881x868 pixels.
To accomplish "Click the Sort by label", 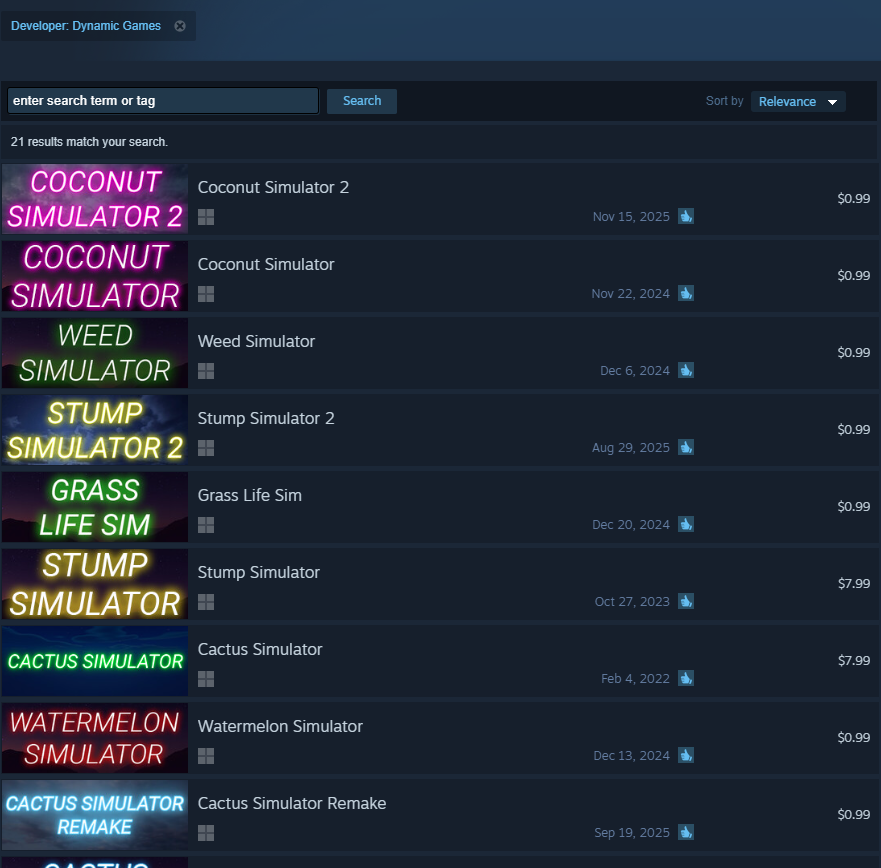I will (724, 101).
